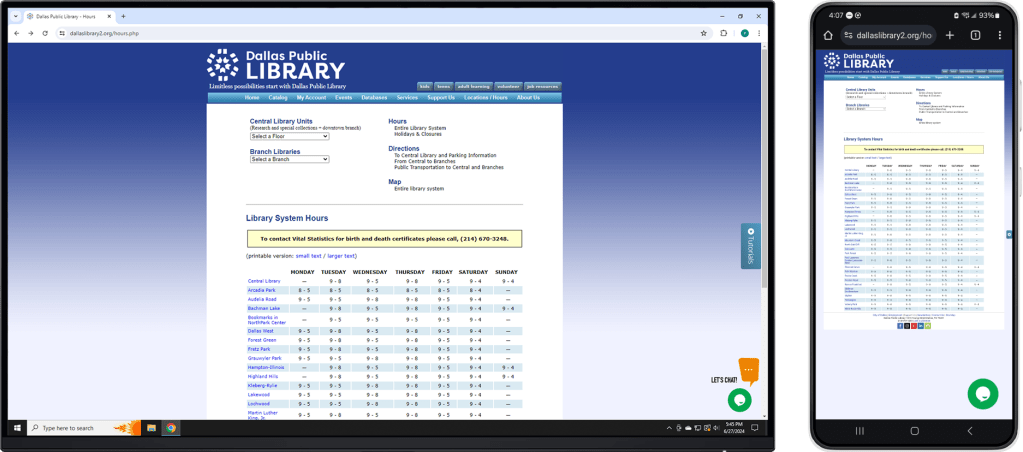Image resolution: width=1023 pixels, height=452 pixels.
Task: Open the desktop Chrome three-dot menu
Action: pyautogui.click(x=759, y=33)
